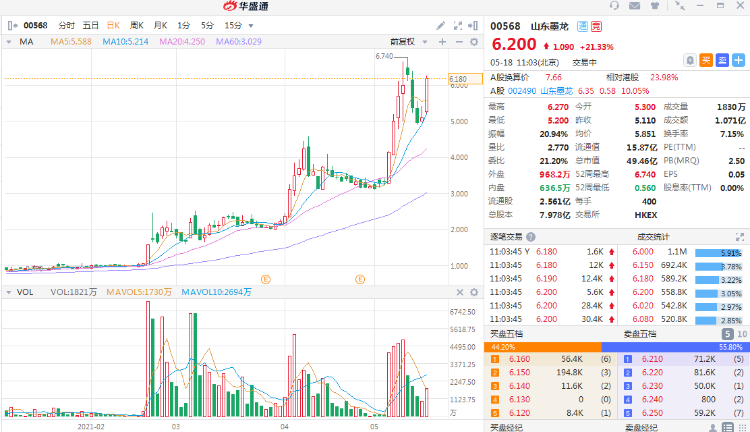Select the chart drawing pencil tool
The height and width of the screenshot is (432, 750).
click(x=441, y=25)
